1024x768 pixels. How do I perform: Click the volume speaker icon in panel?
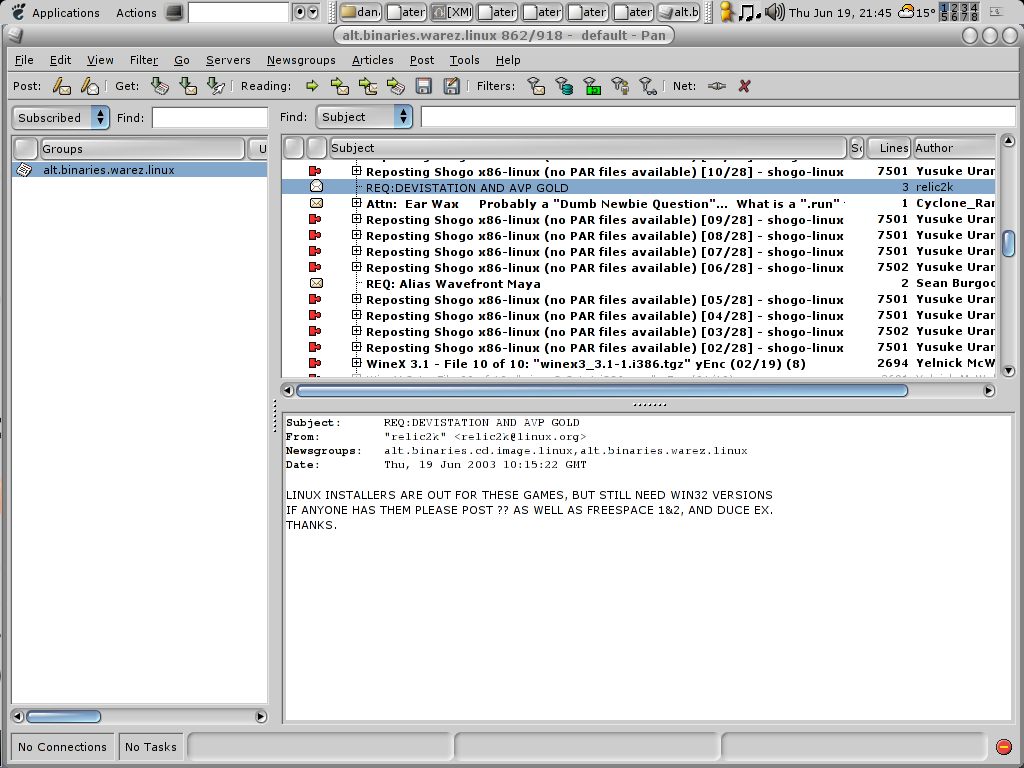click(775, 12)
